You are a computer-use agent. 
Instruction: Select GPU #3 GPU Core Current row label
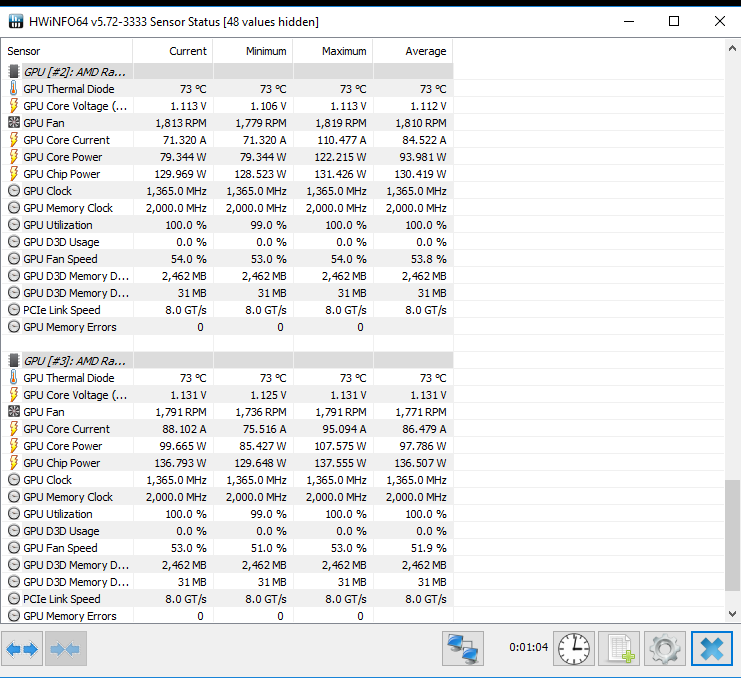click(67, 429)
